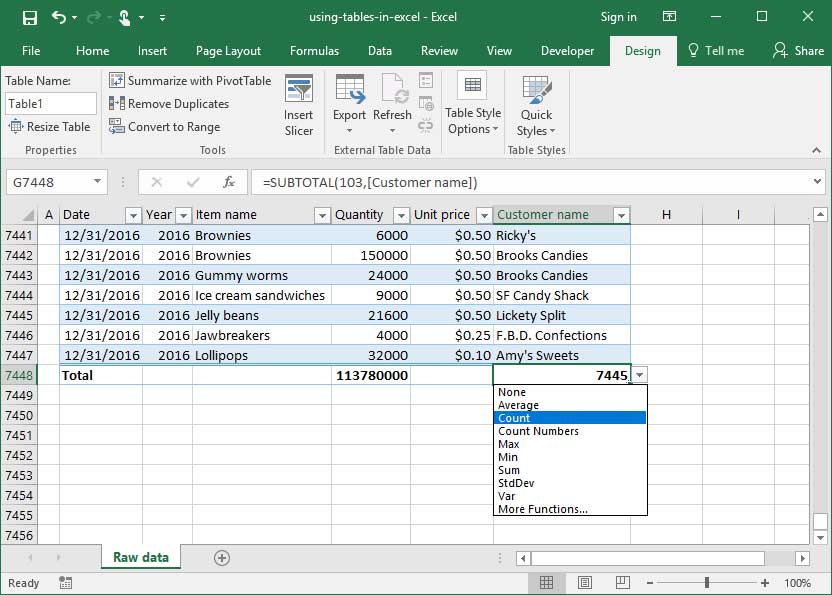The image size is (832, 595).
Task: Open the Year column filter dropdown
Action: (183, 215)
